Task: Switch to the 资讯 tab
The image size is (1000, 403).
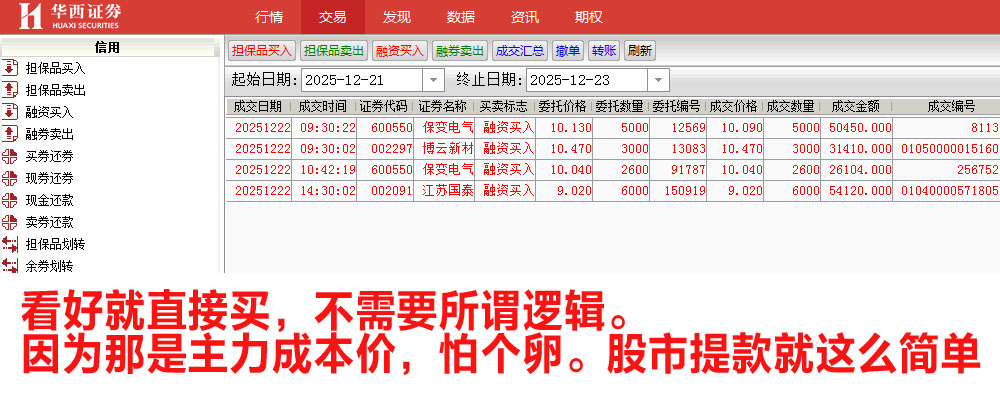Action: pyautogui.click(x=524, y=17)
